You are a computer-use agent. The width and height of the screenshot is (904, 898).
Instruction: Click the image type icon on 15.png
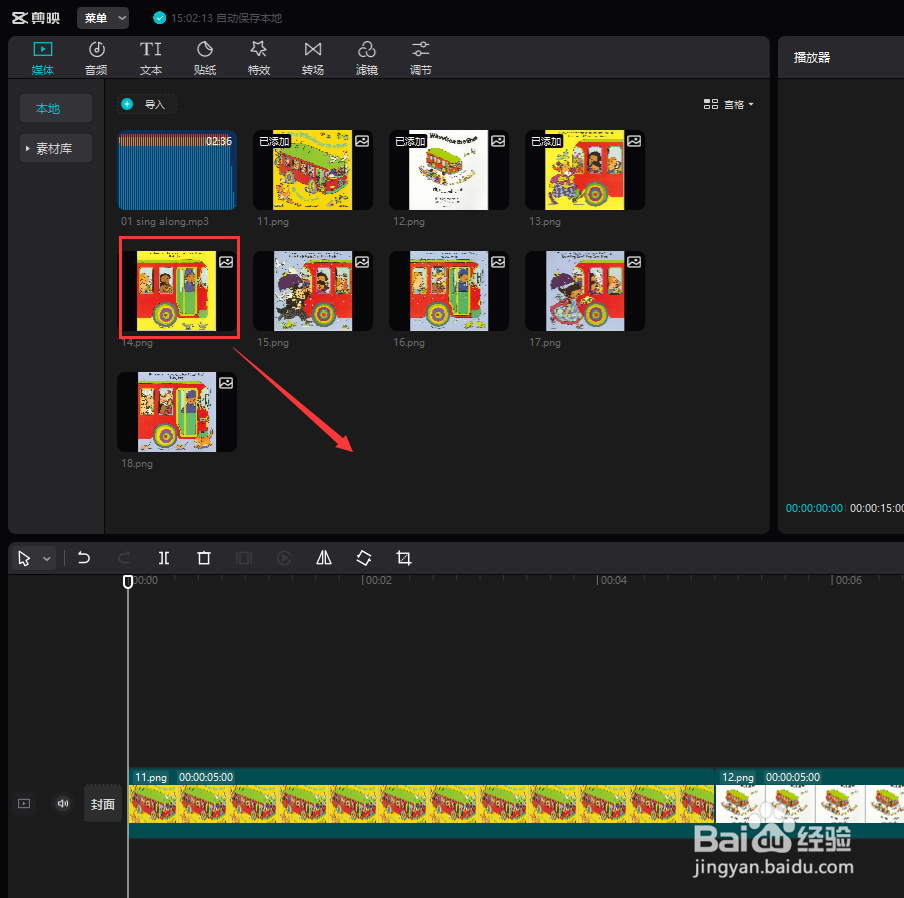[362, 262]
